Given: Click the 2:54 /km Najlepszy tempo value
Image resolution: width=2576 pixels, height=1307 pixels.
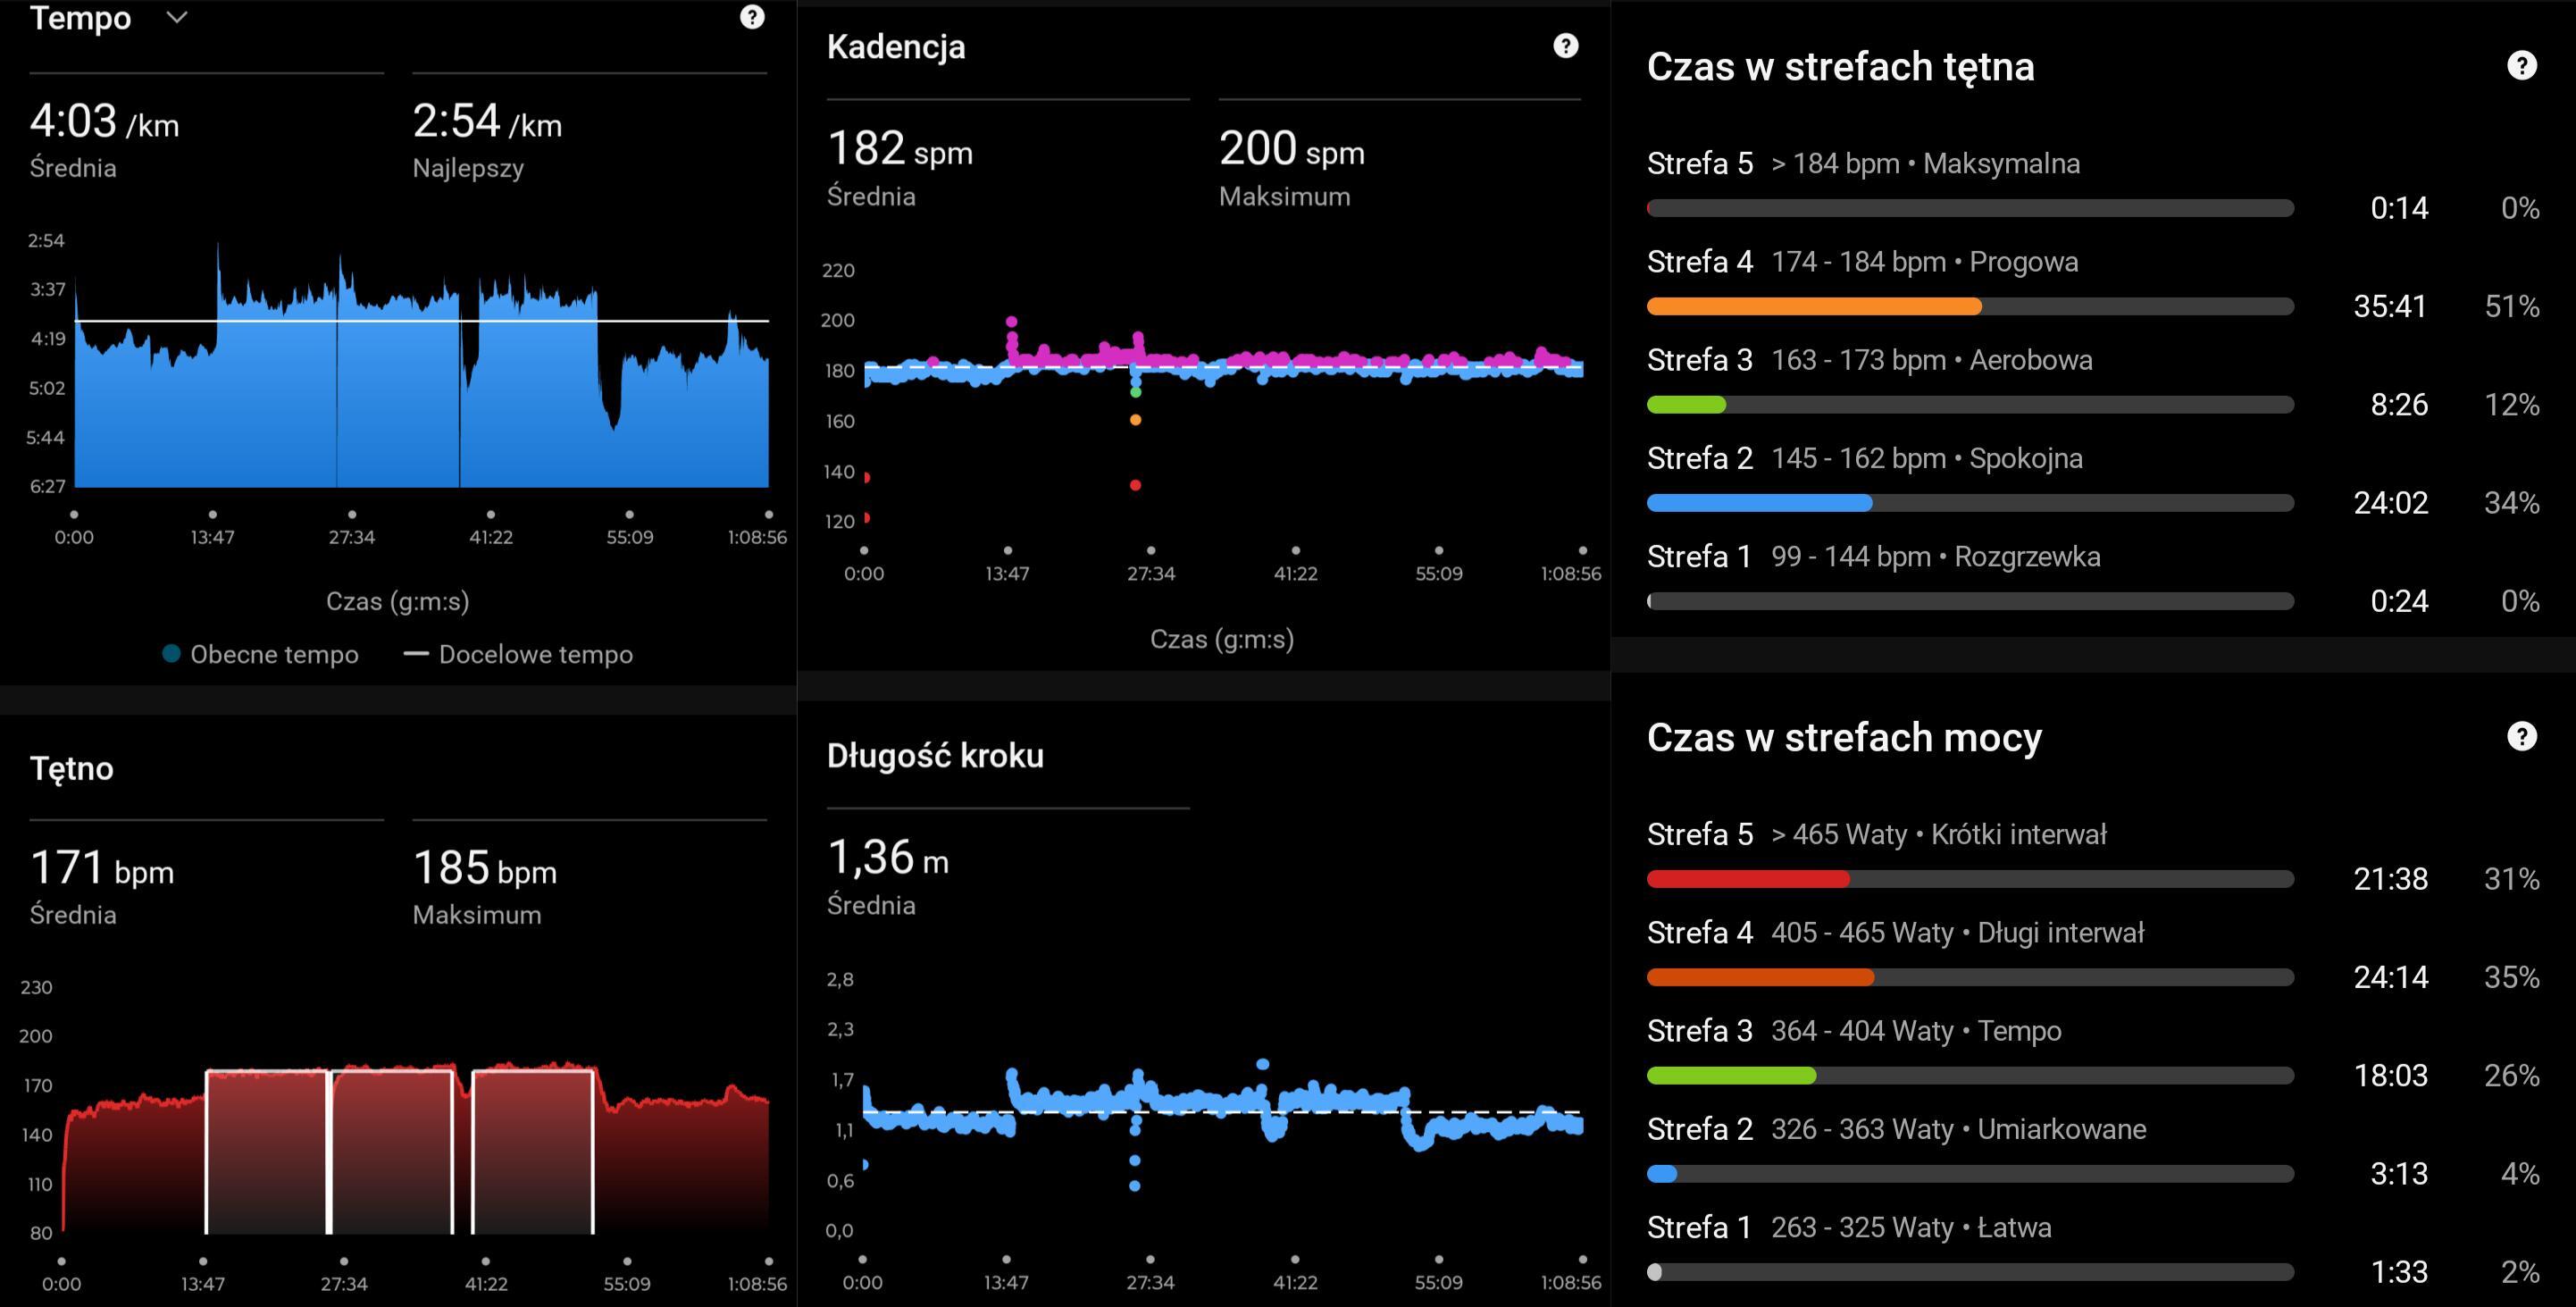Looking at the screenshot, I should [x=486, y=122].
